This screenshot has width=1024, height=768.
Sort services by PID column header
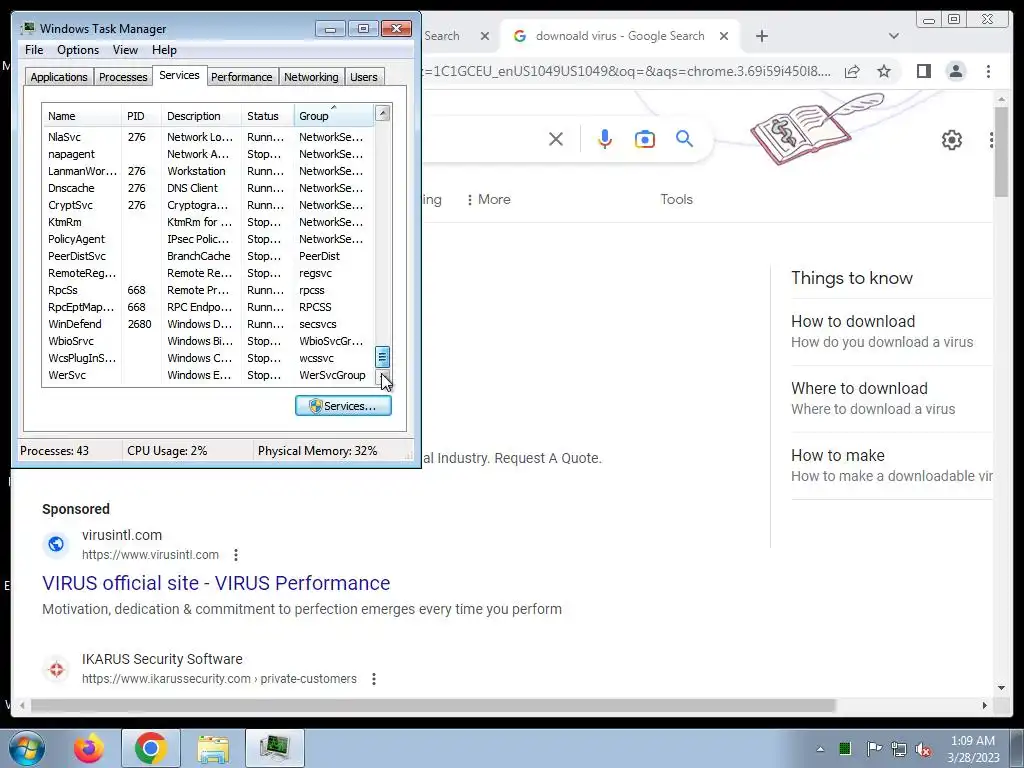(x=141, y=116)
